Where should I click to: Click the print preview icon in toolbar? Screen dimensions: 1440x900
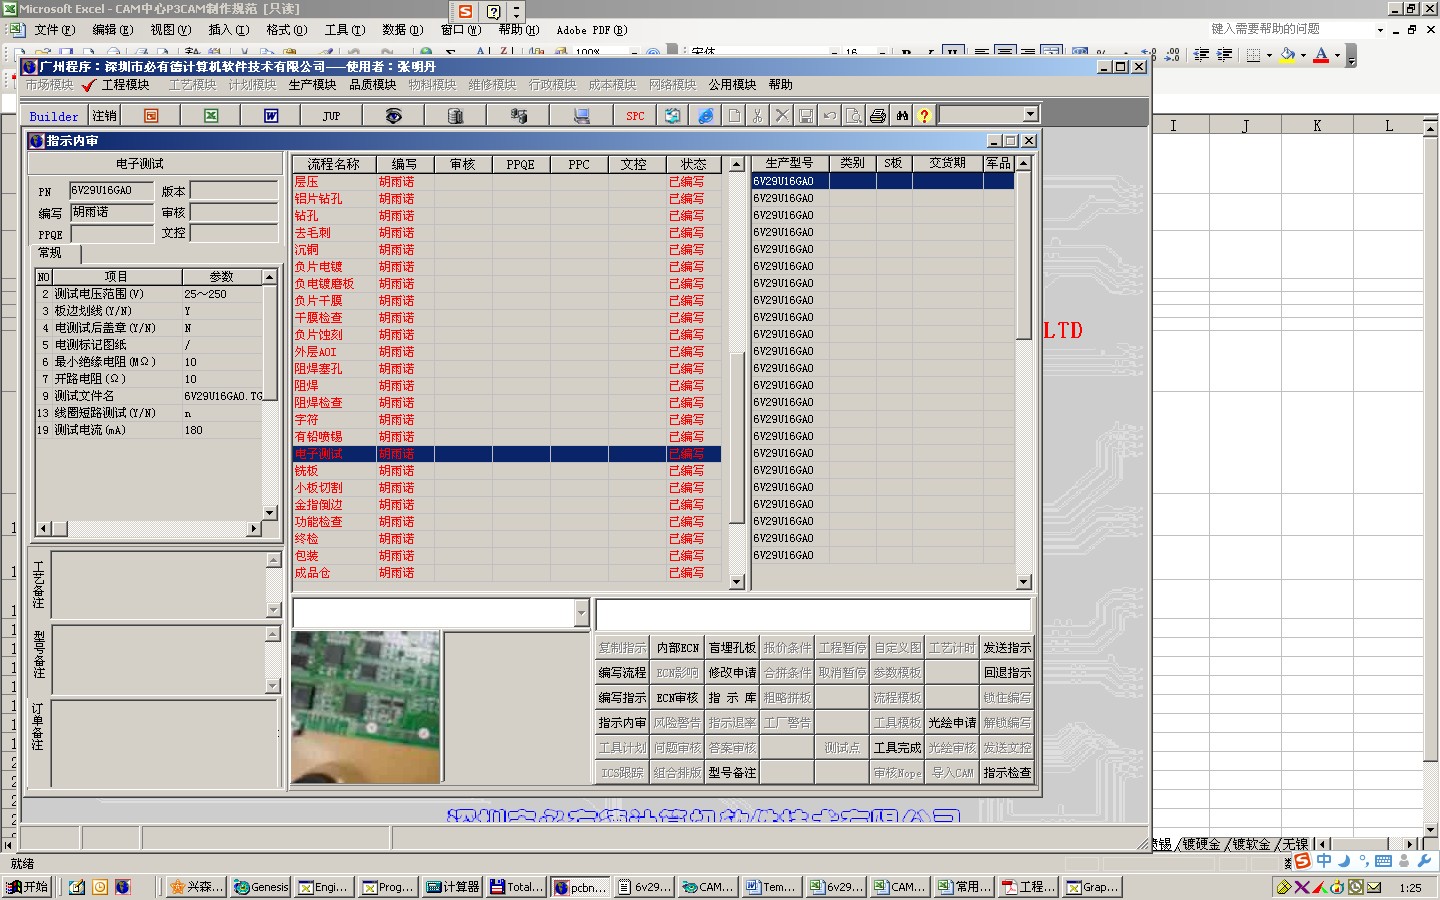[853, 116]
